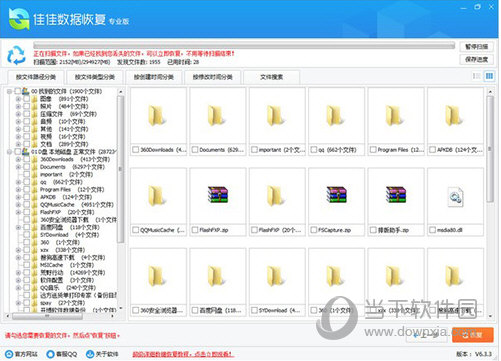
Task: Click the blue recycle scan-status icon
Action: (x=16, y=55)
